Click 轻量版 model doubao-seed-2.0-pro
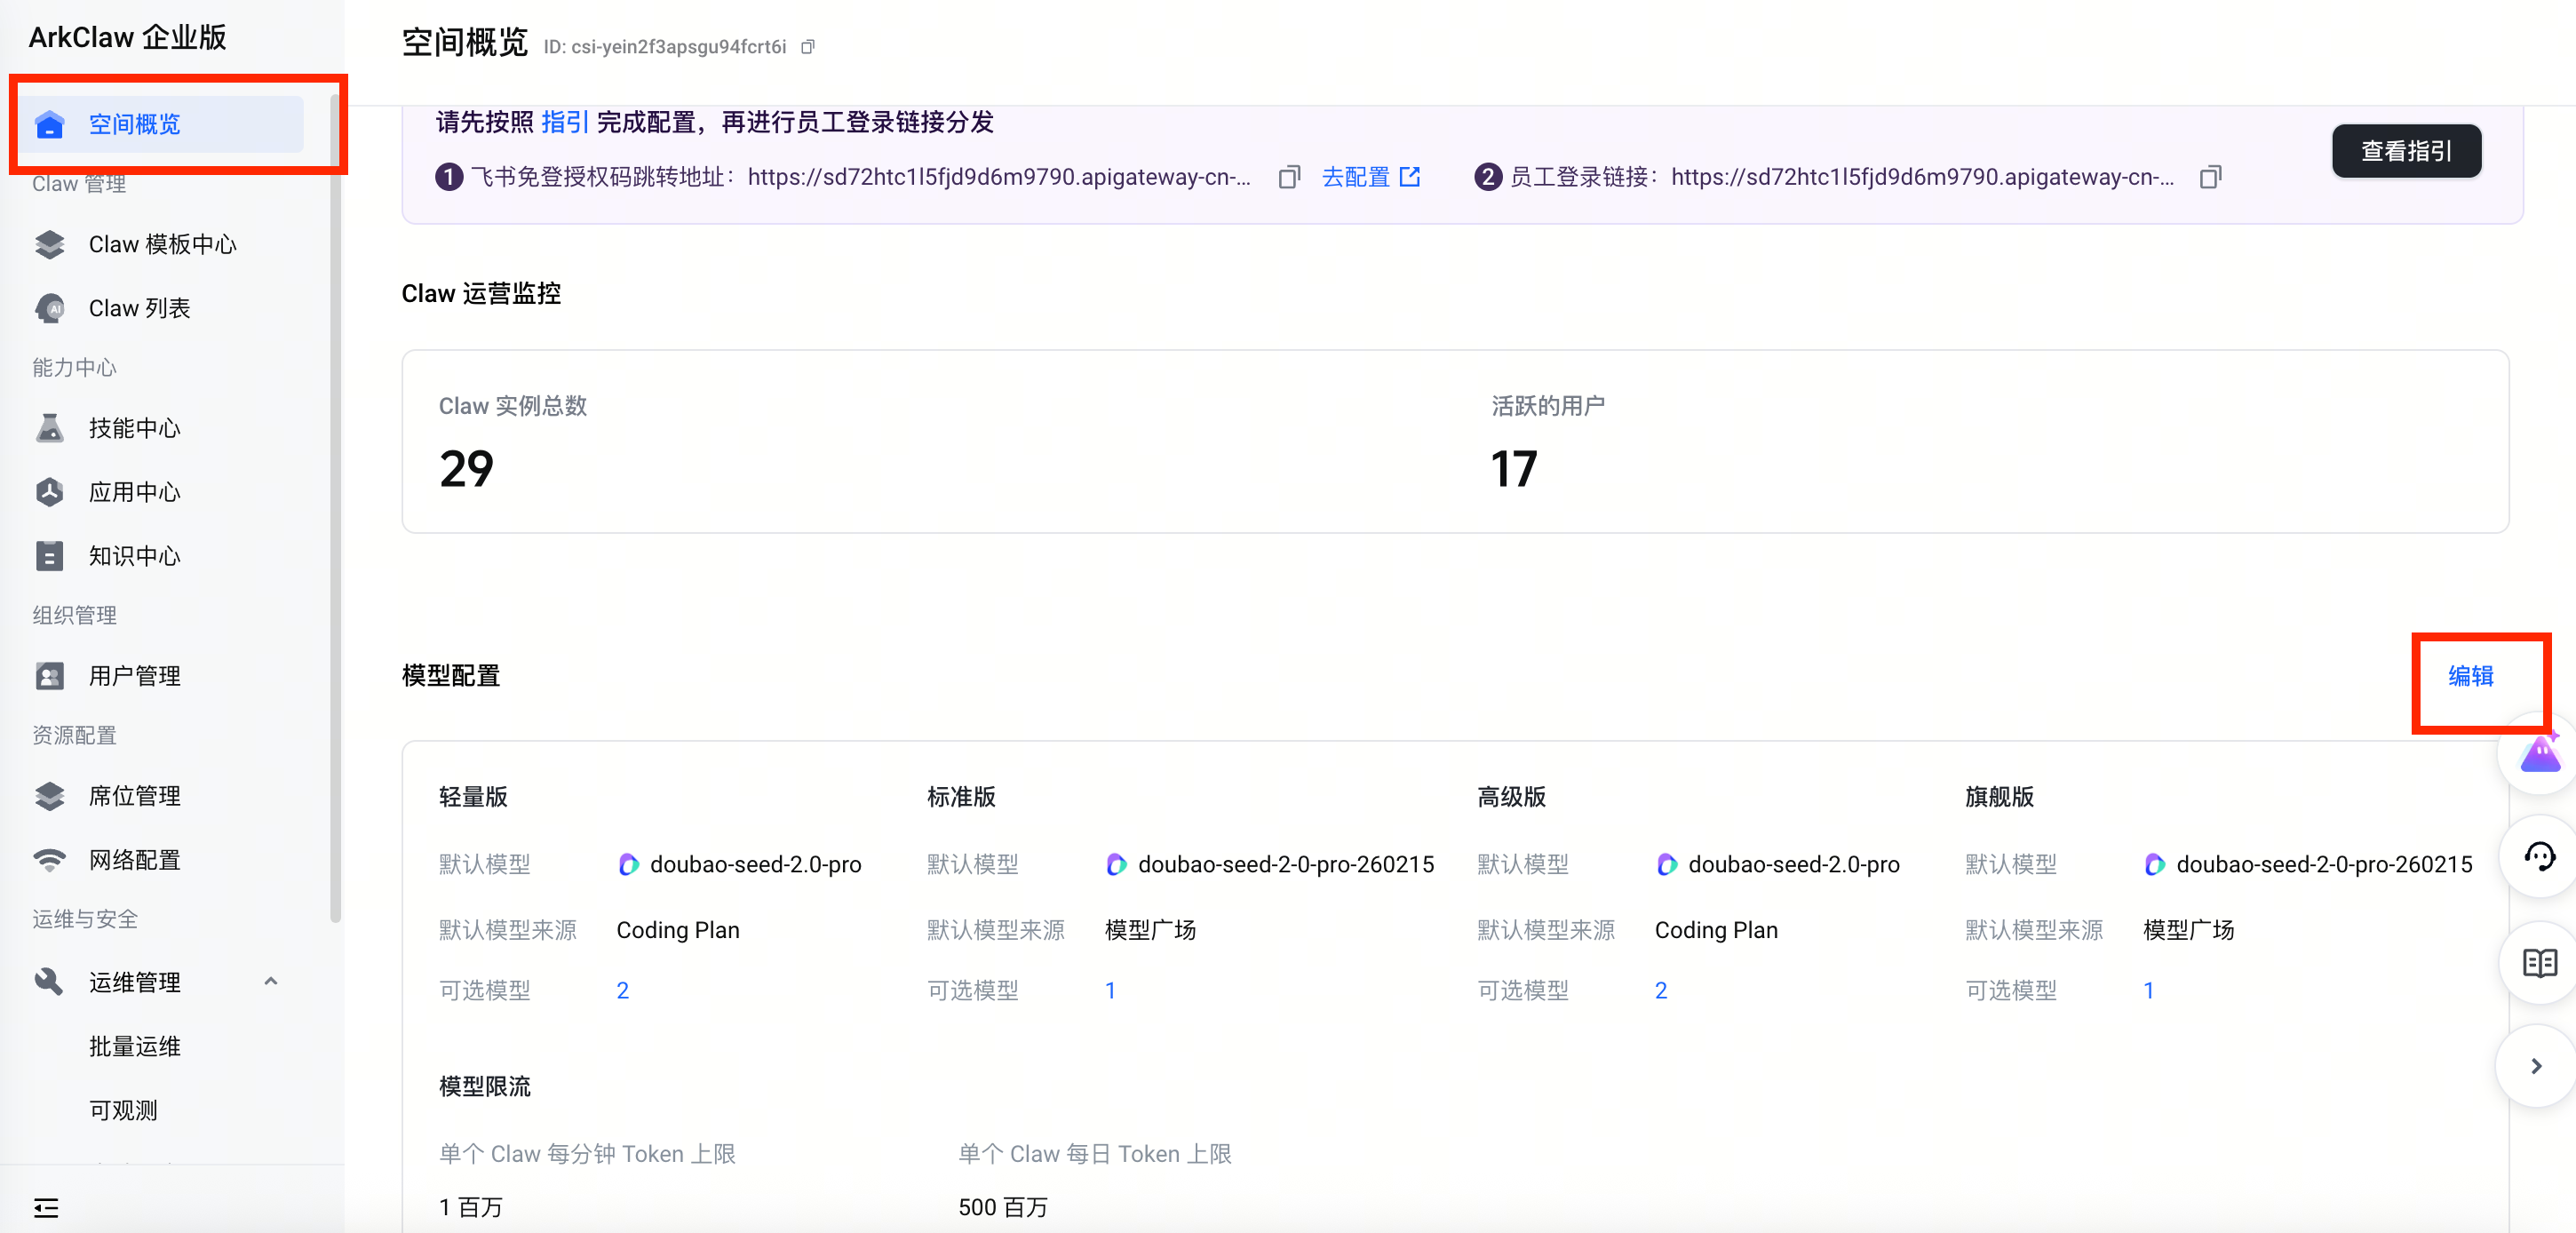 click(x=756, y=864)
